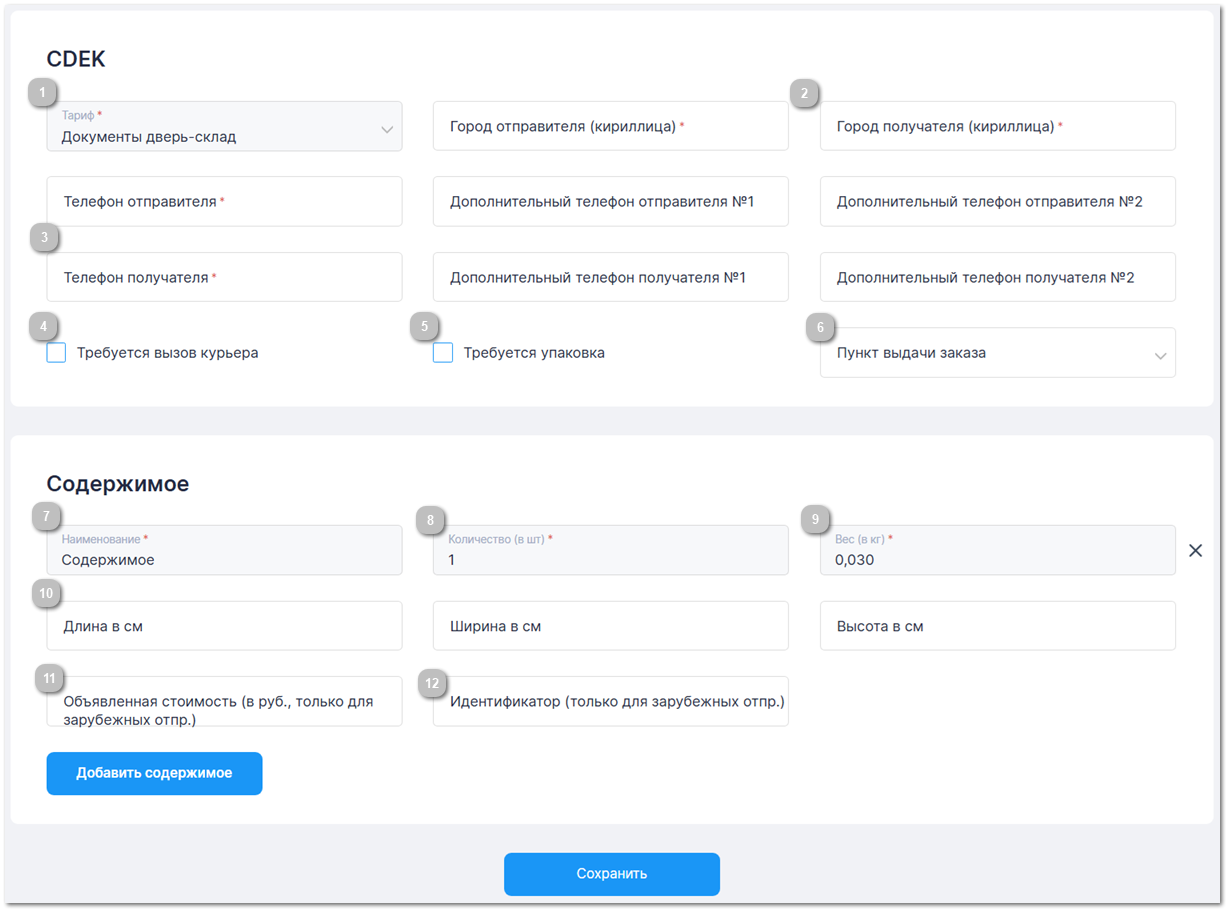Focus the 'Город отправителя (кириллица)' field

610,127
